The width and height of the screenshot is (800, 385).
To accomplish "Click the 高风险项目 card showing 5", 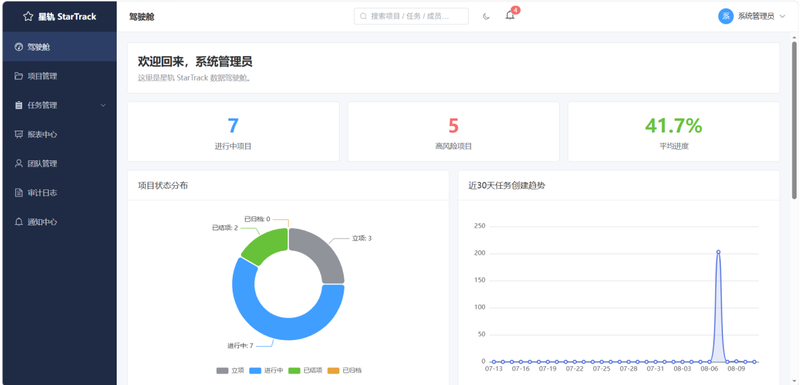I will (454, 132).
